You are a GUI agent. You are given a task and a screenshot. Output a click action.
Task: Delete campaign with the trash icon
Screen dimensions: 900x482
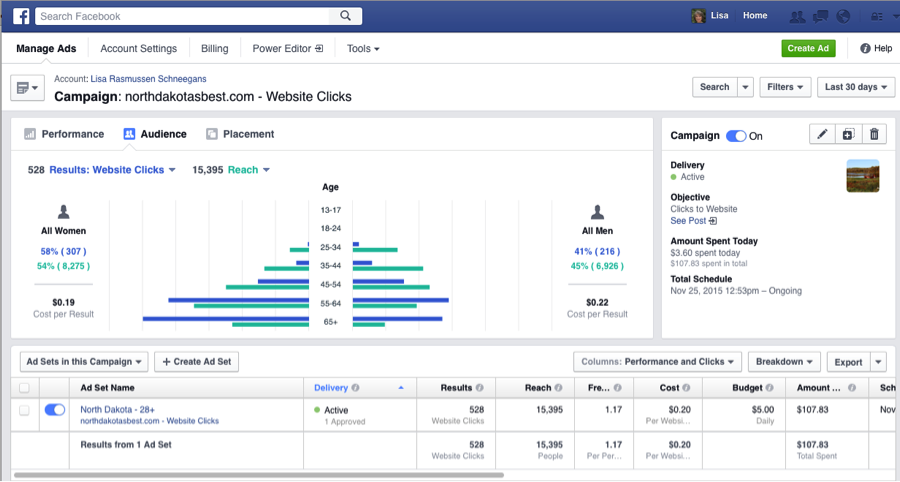pos(874,135)
